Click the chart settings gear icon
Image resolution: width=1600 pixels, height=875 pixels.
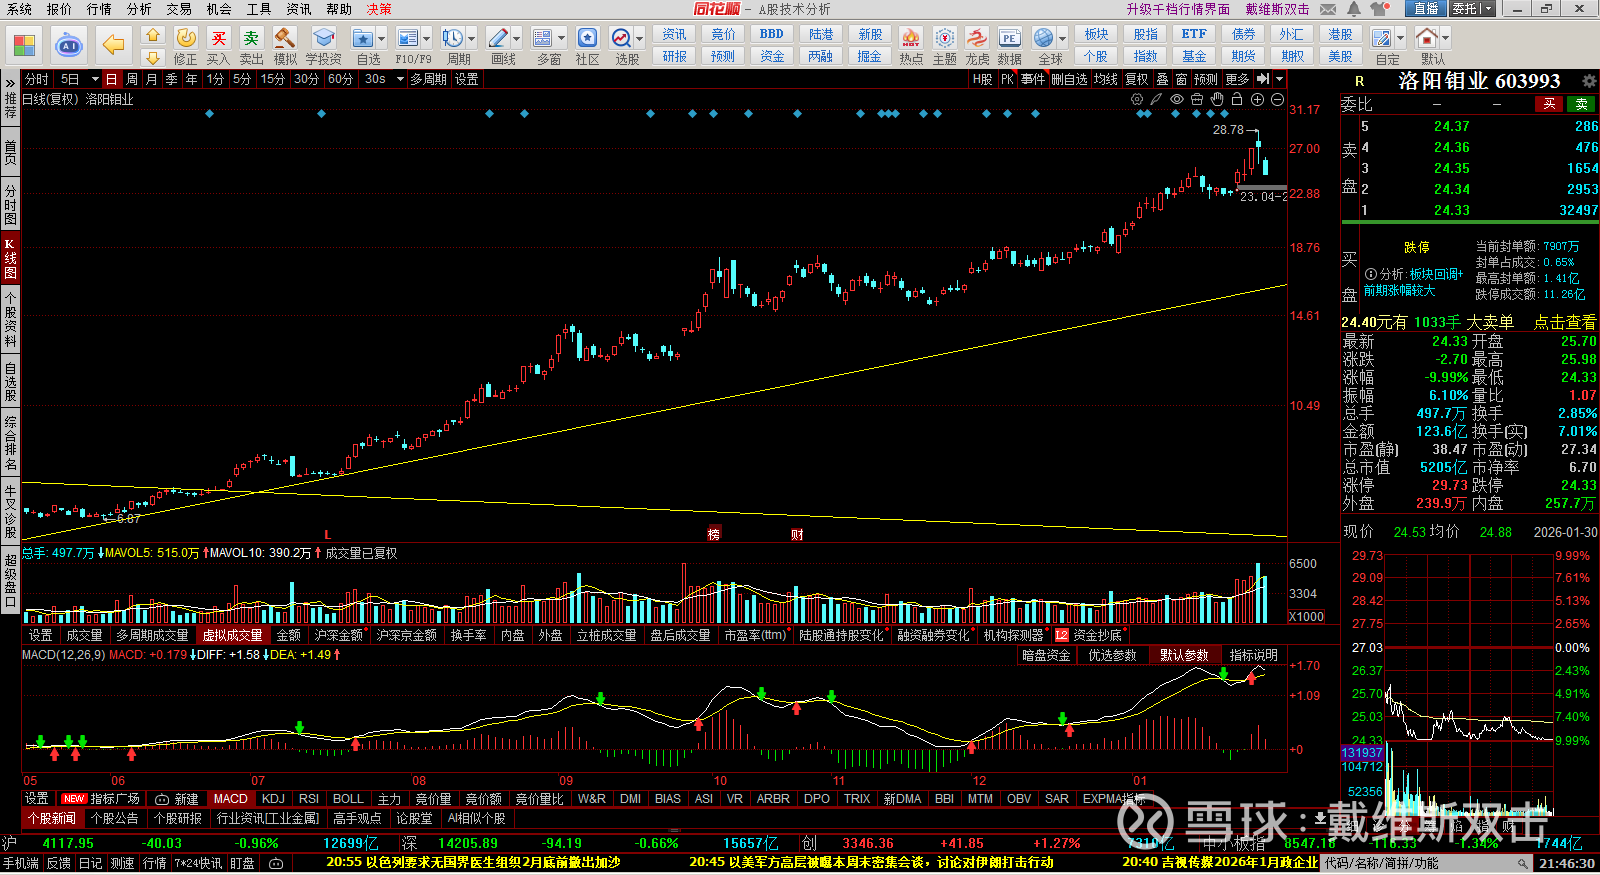click(1137, 99)
